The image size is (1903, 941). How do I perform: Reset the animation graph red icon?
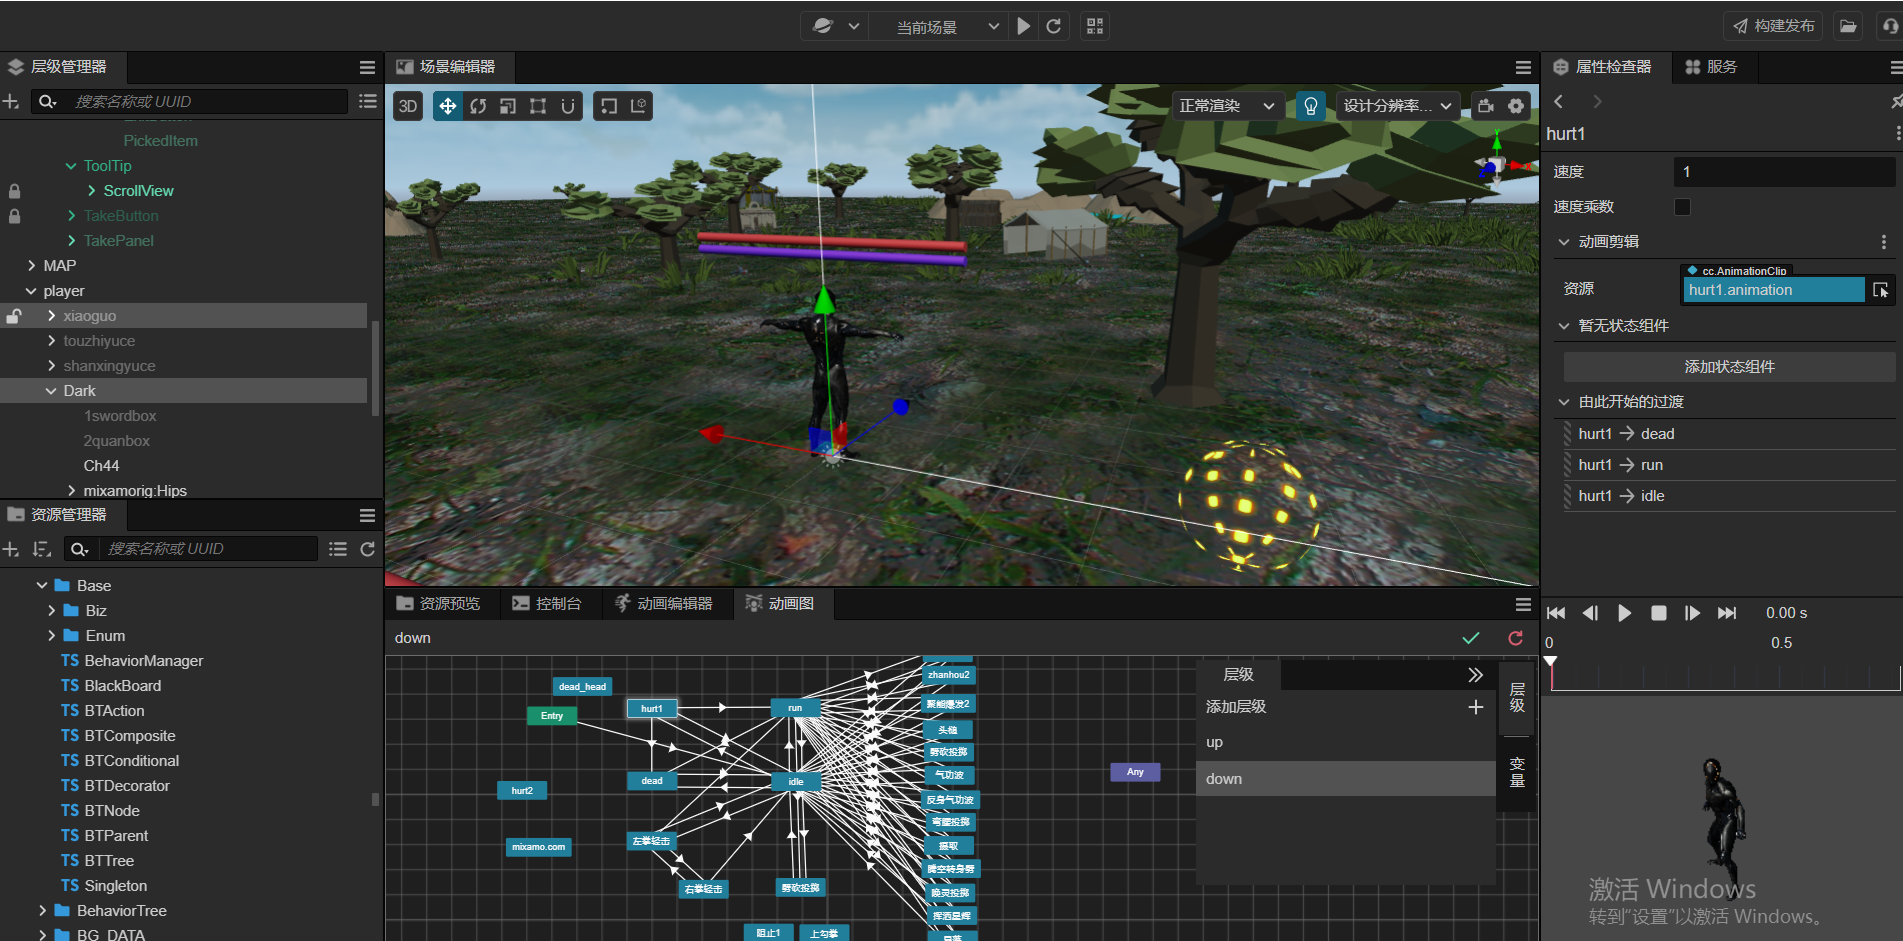pyautogui.click(x=1515, y=638)
